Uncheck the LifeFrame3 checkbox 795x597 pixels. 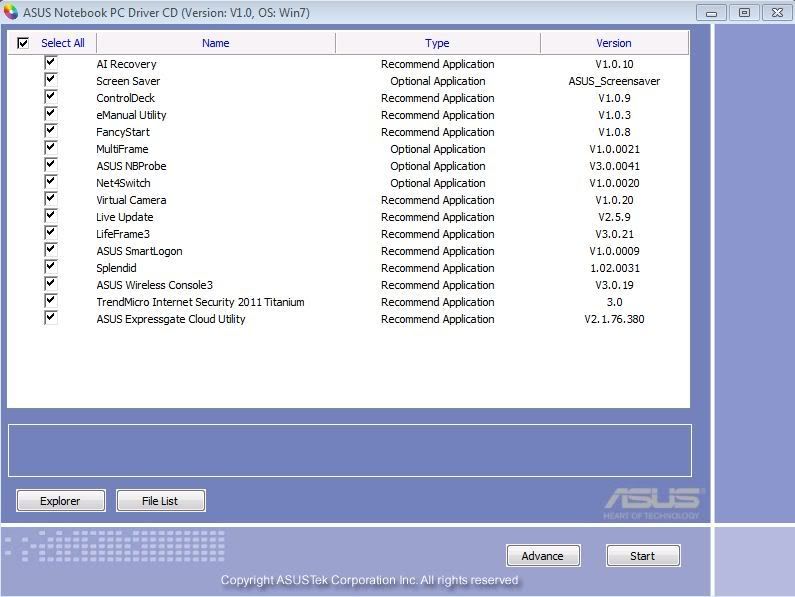(x=51, y=233)
